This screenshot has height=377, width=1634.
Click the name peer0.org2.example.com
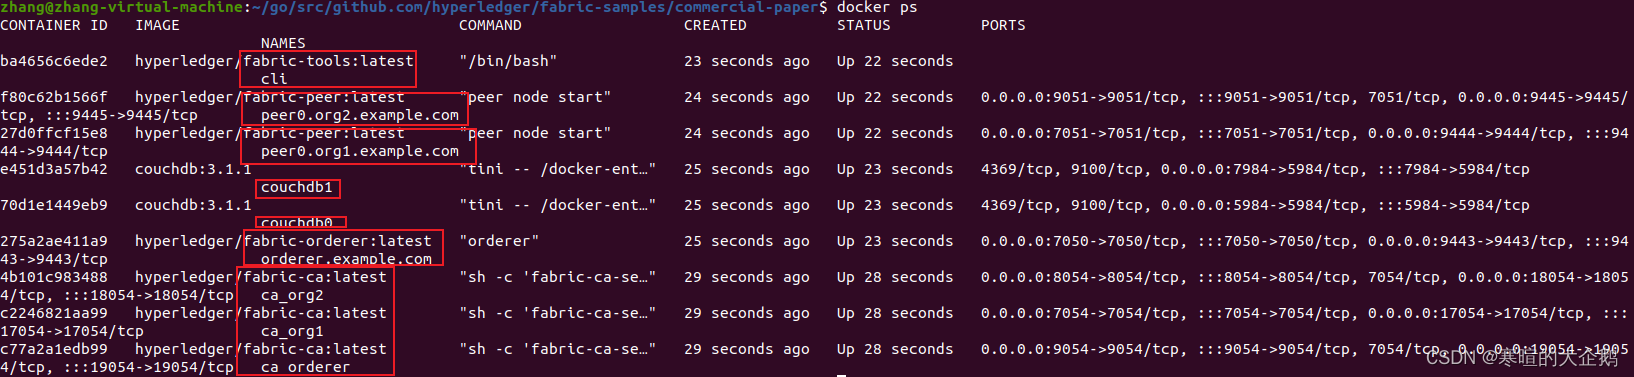(x=360, y=115)
